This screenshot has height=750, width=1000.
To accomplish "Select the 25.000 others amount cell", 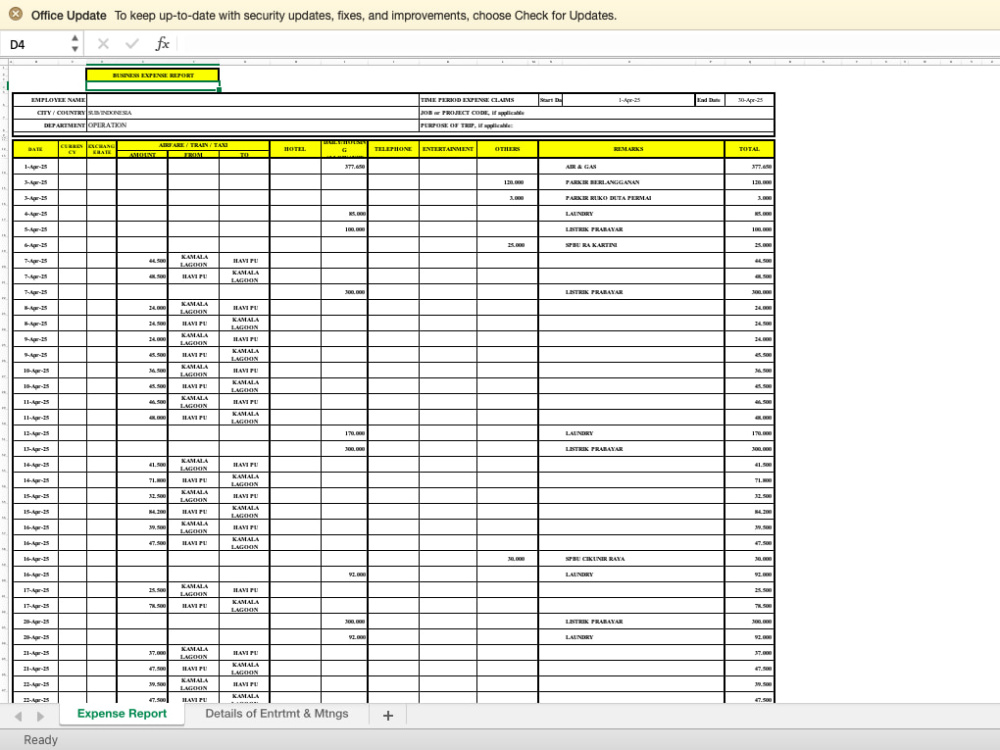I will click(507, 245).
